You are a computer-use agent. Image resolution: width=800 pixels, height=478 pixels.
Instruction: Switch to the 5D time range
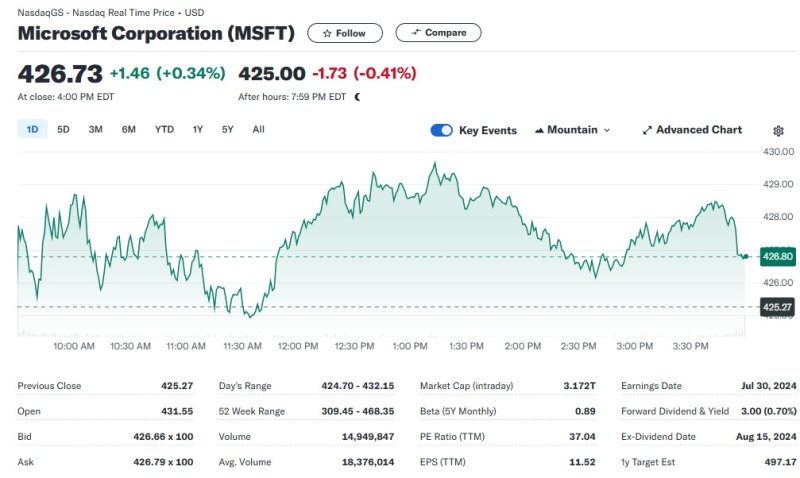pyautogui.click(x=63, y=129)
